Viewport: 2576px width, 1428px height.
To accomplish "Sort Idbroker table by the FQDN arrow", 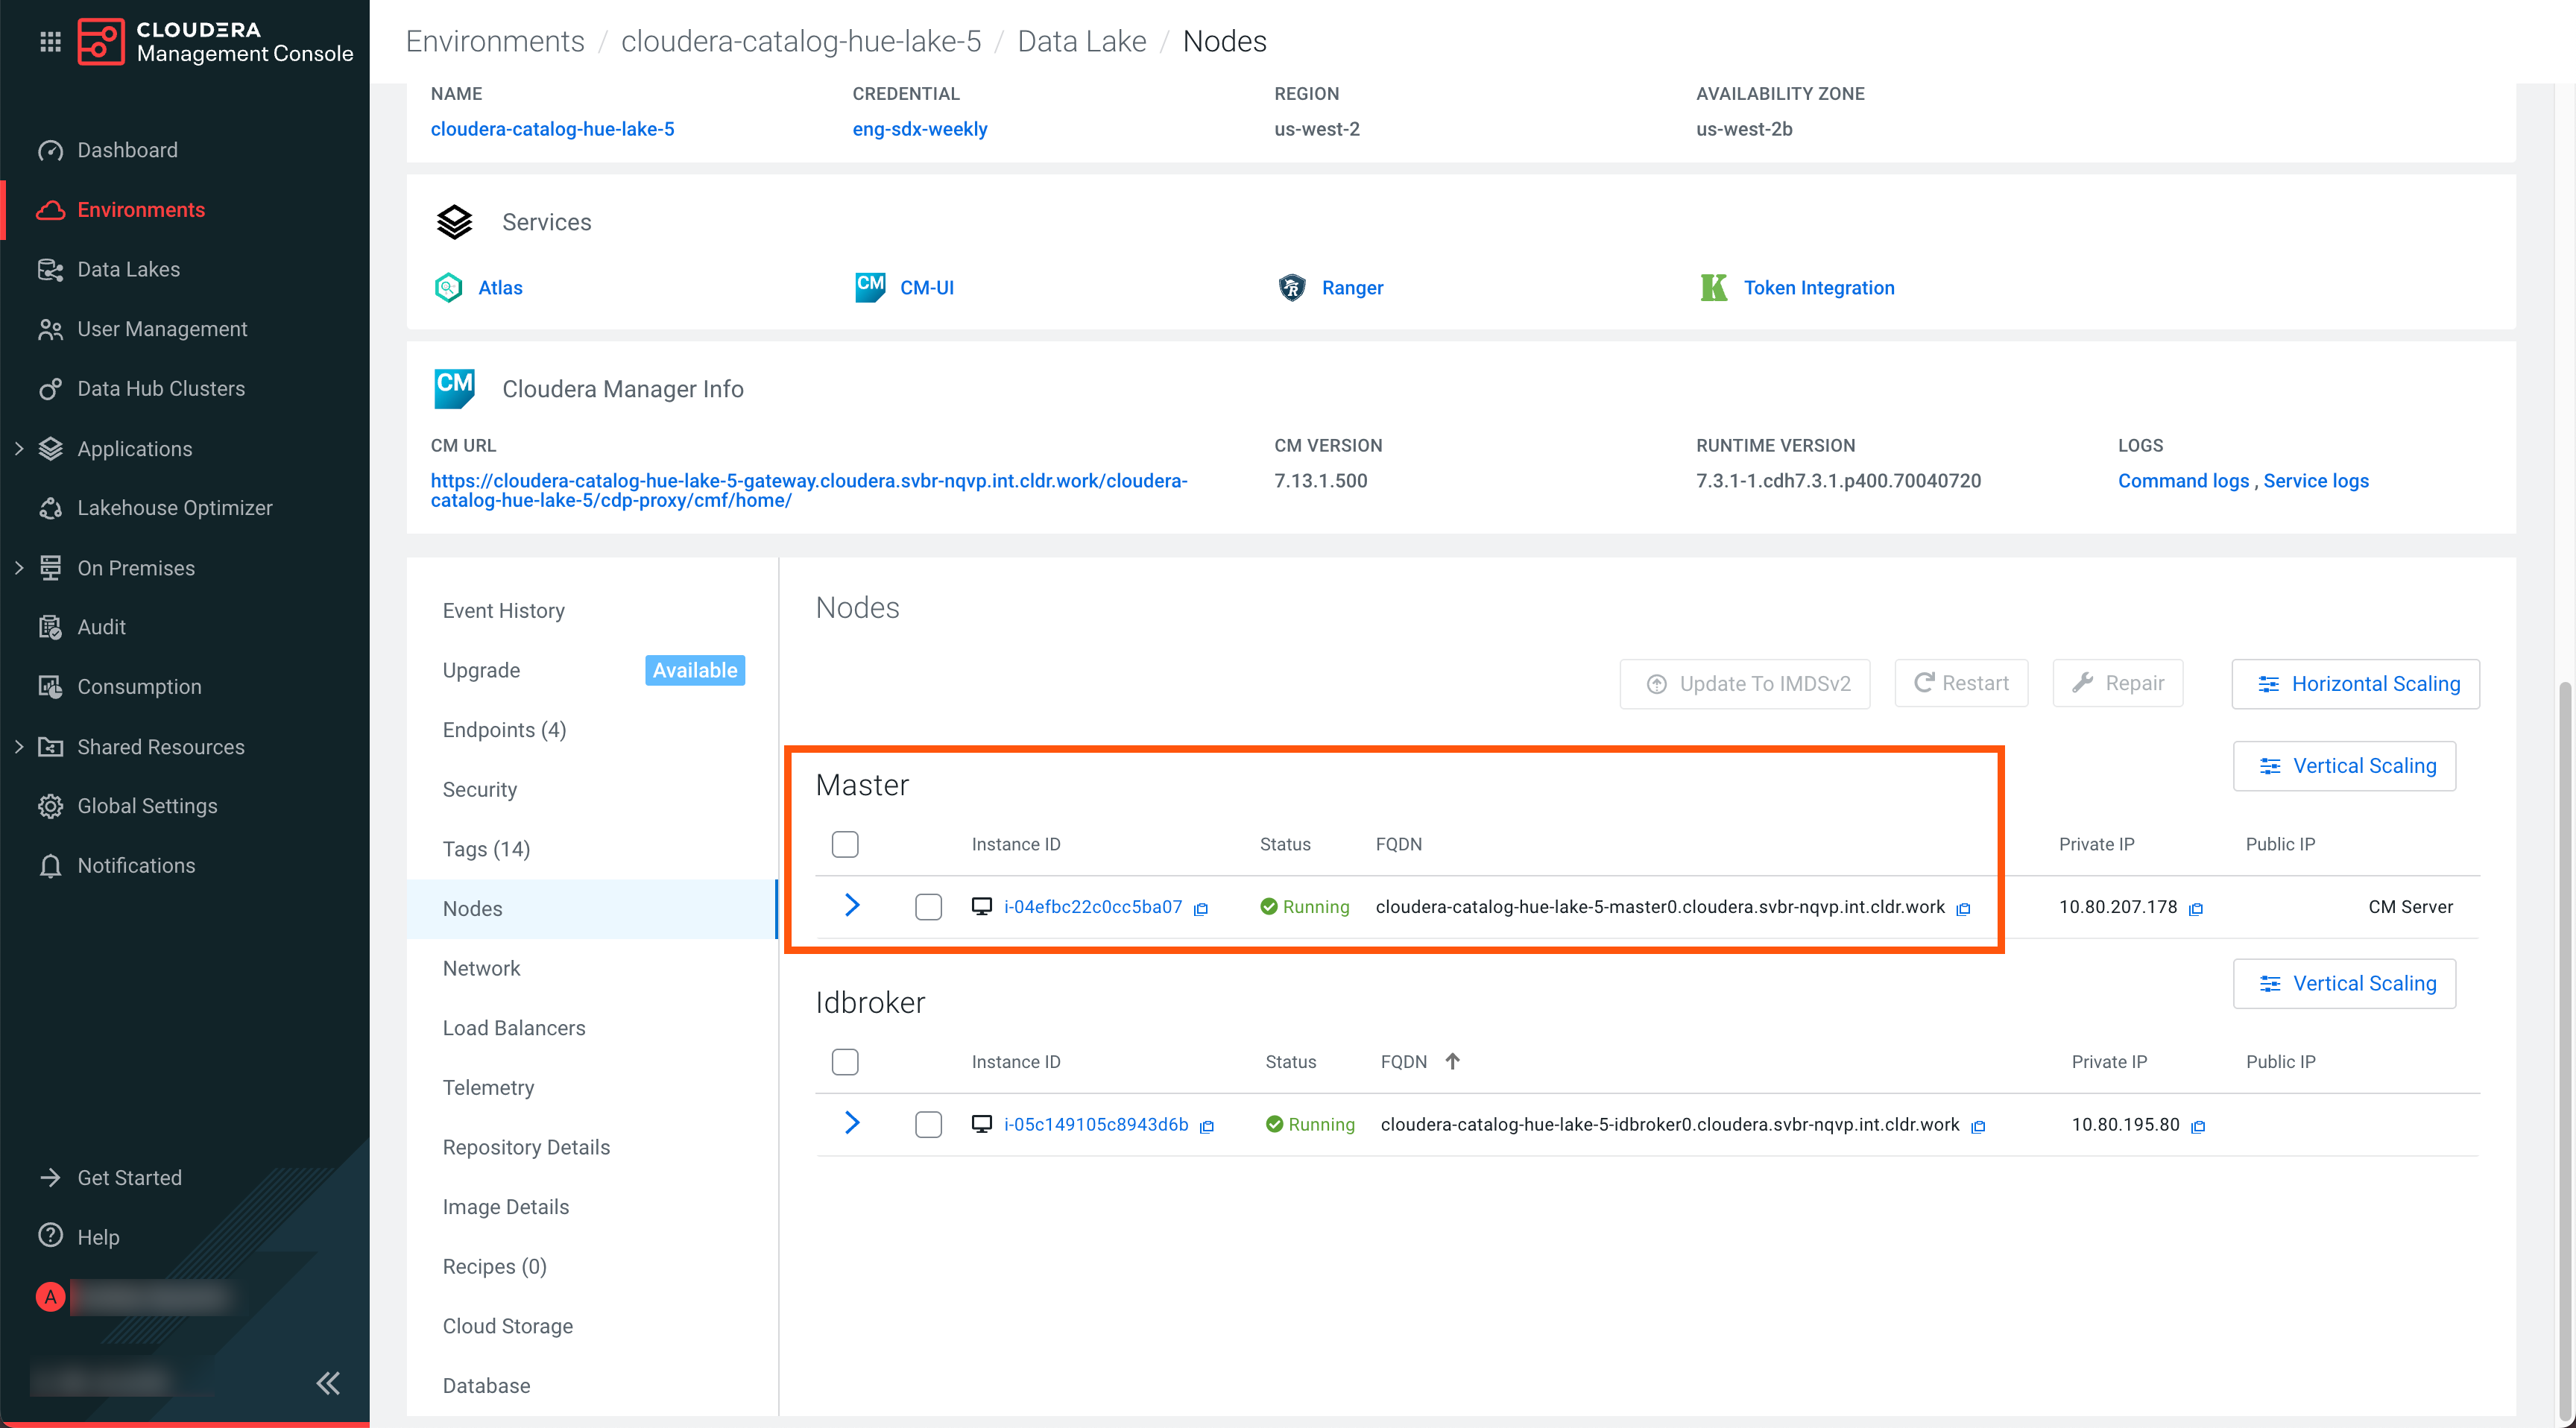I will [1453, 1062].
